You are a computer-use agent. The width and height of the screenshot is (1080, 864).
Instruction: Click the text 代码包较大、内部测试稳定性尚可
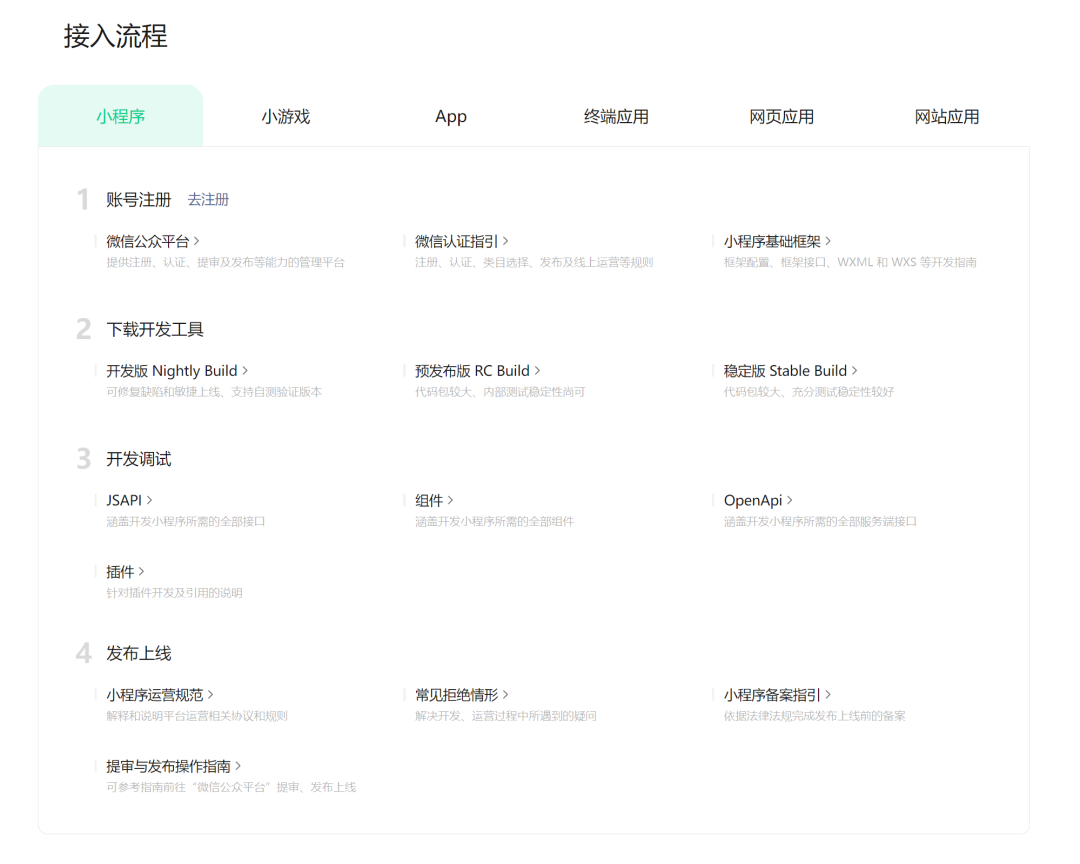(500, 392)
